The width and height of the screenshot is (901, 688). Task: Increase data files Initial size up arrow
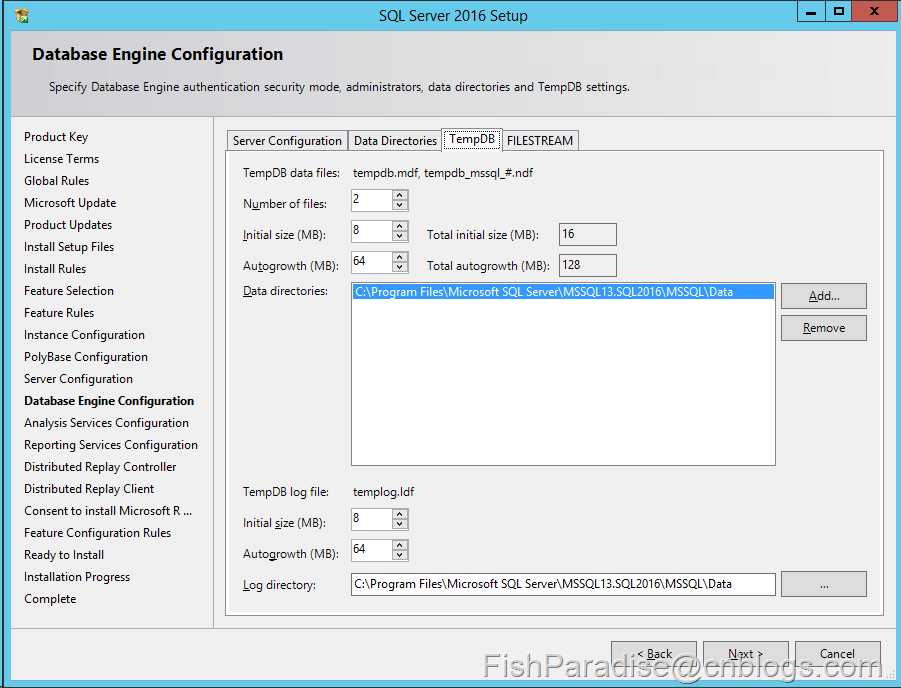pos(400,226)
